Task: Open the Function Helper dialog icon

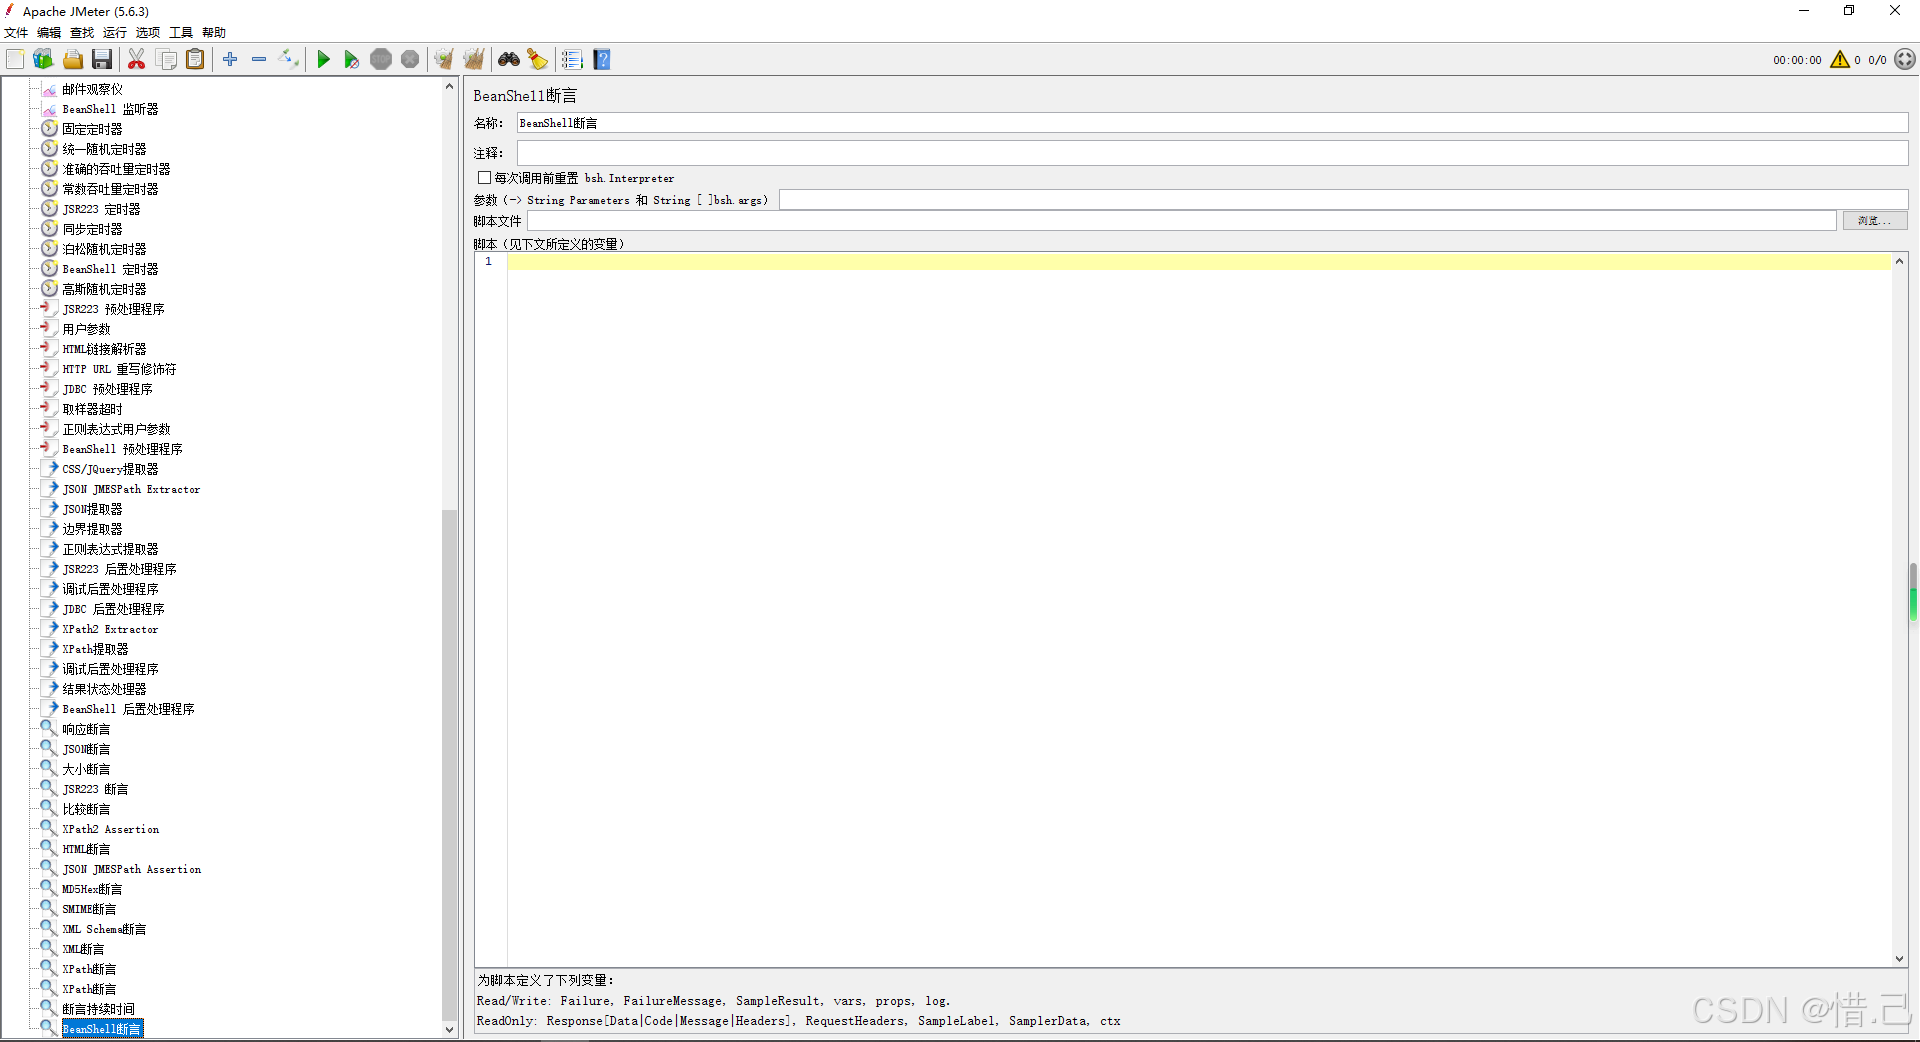Action: (x=572, y=60)
